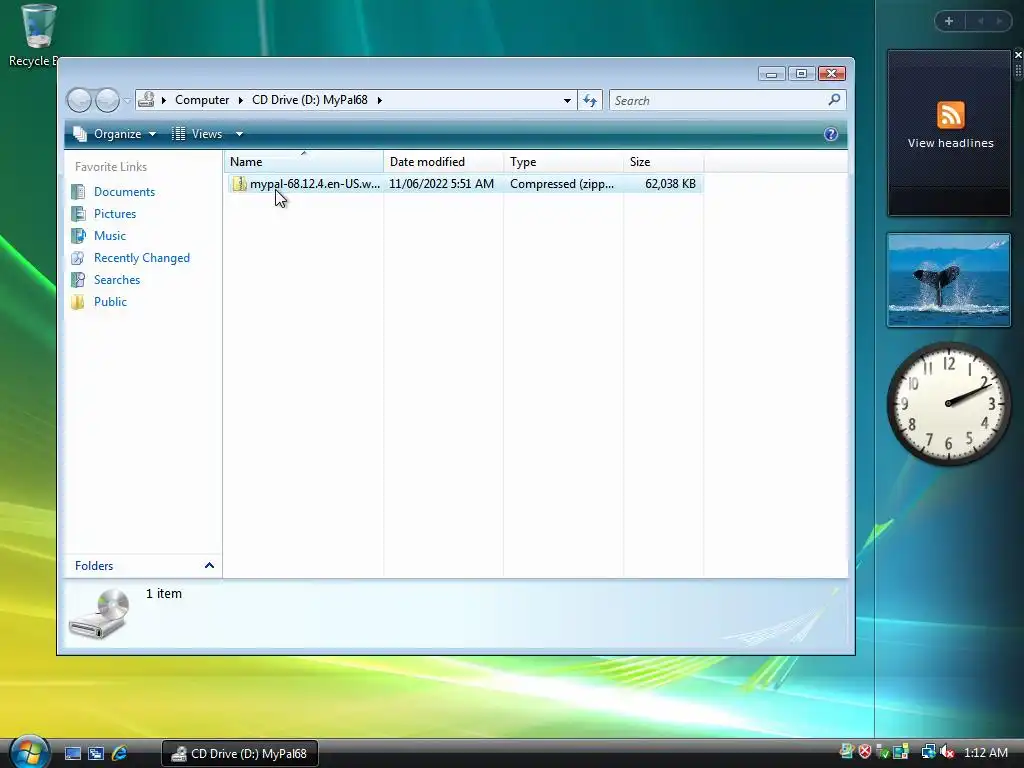
Task: Open the recent pages dropdown arrow
Action: pos(127,101)
